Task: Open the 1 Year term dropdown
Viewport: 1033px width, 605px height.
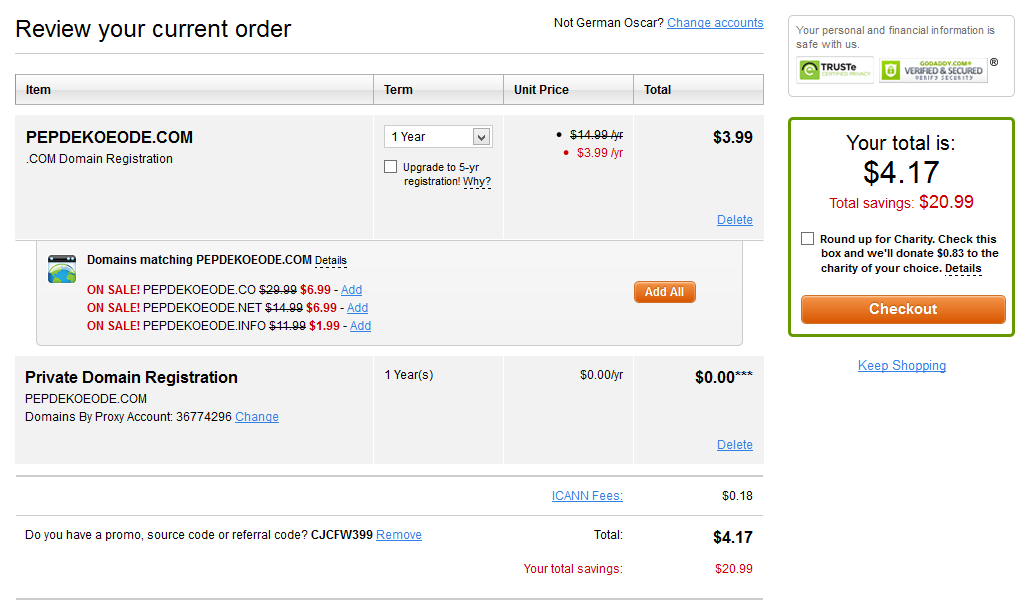Action: 437,137
